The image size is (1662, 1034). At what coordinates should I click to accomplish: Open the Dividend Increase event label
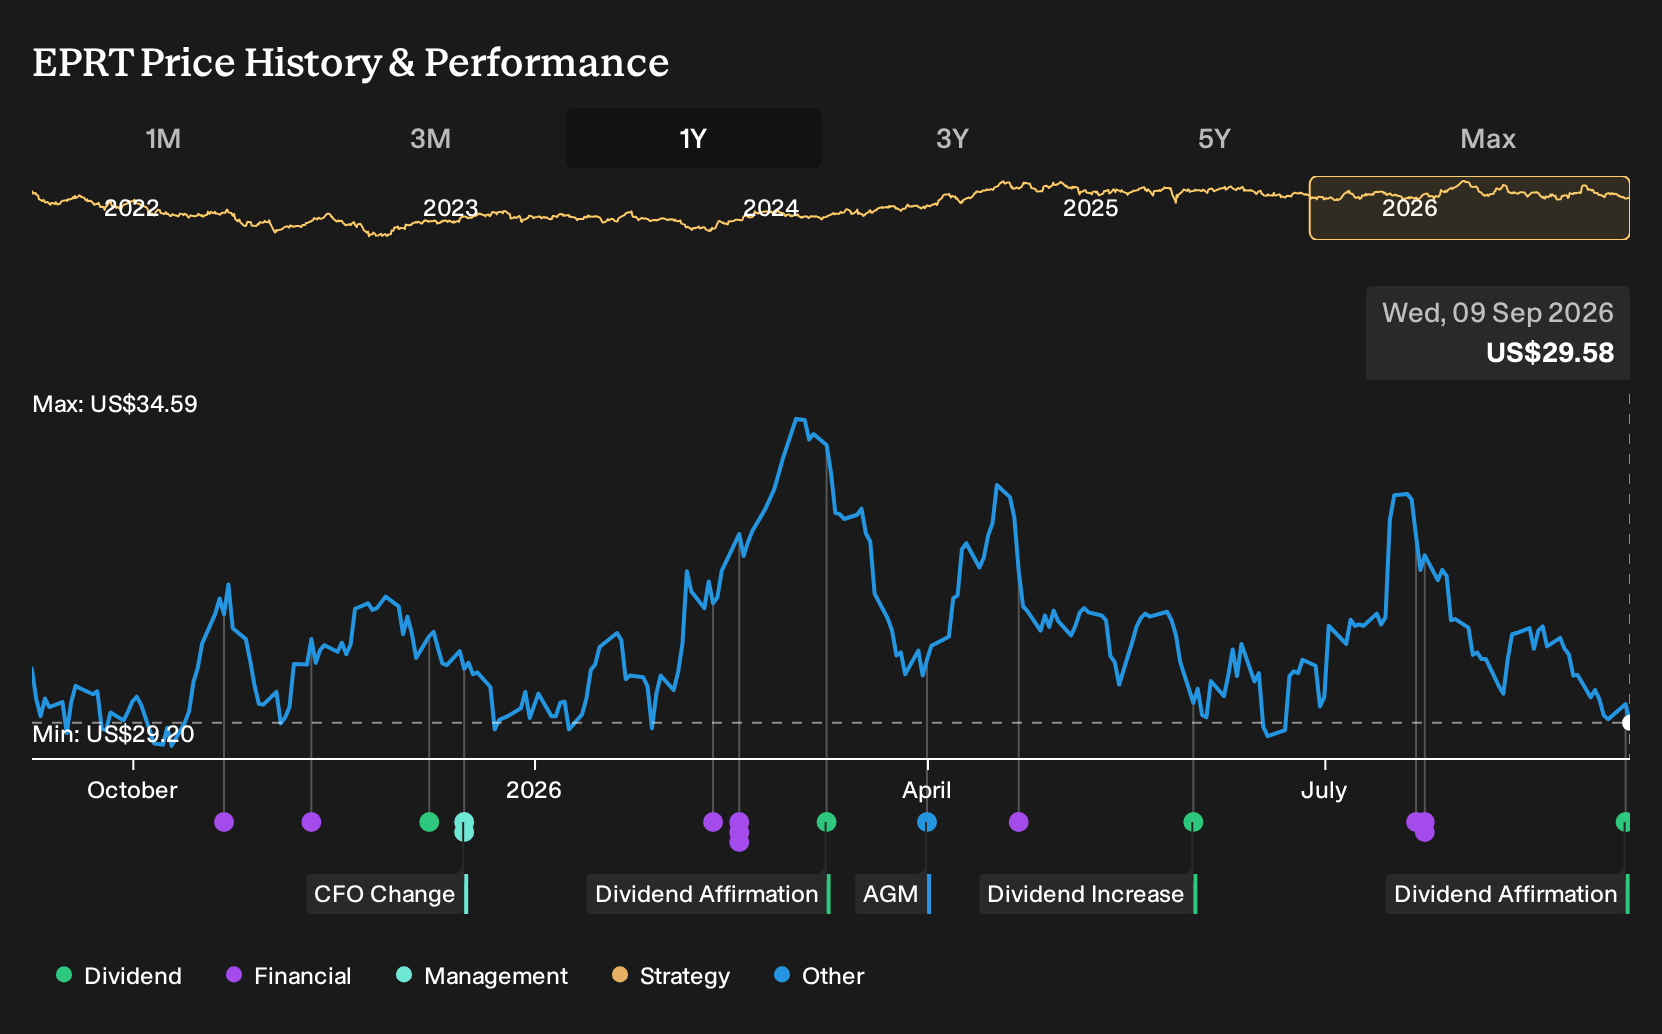pyautogui.click(x=1088, y=894)
